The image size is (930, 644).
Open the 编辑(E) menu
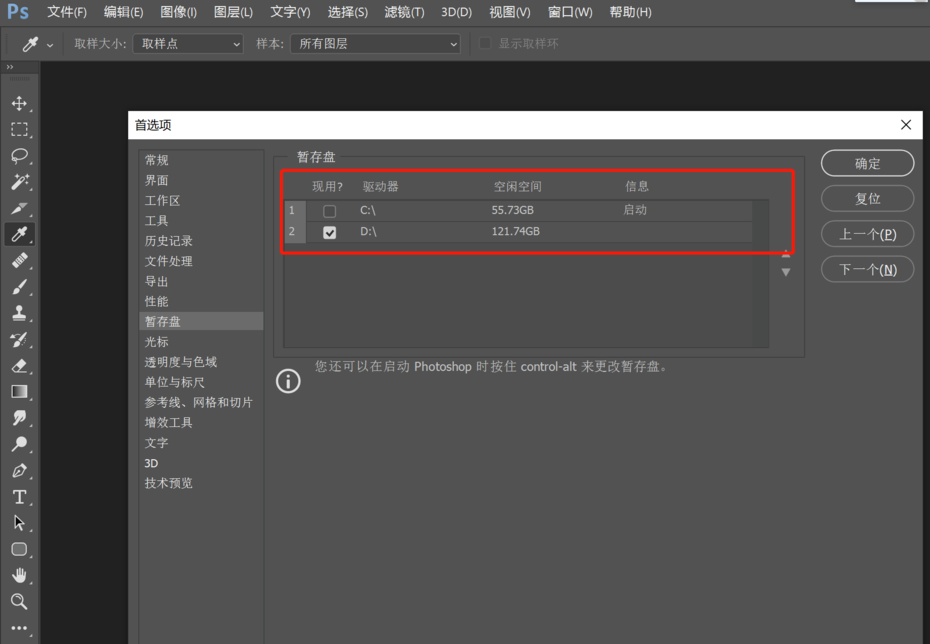click(x=123, y=12)
